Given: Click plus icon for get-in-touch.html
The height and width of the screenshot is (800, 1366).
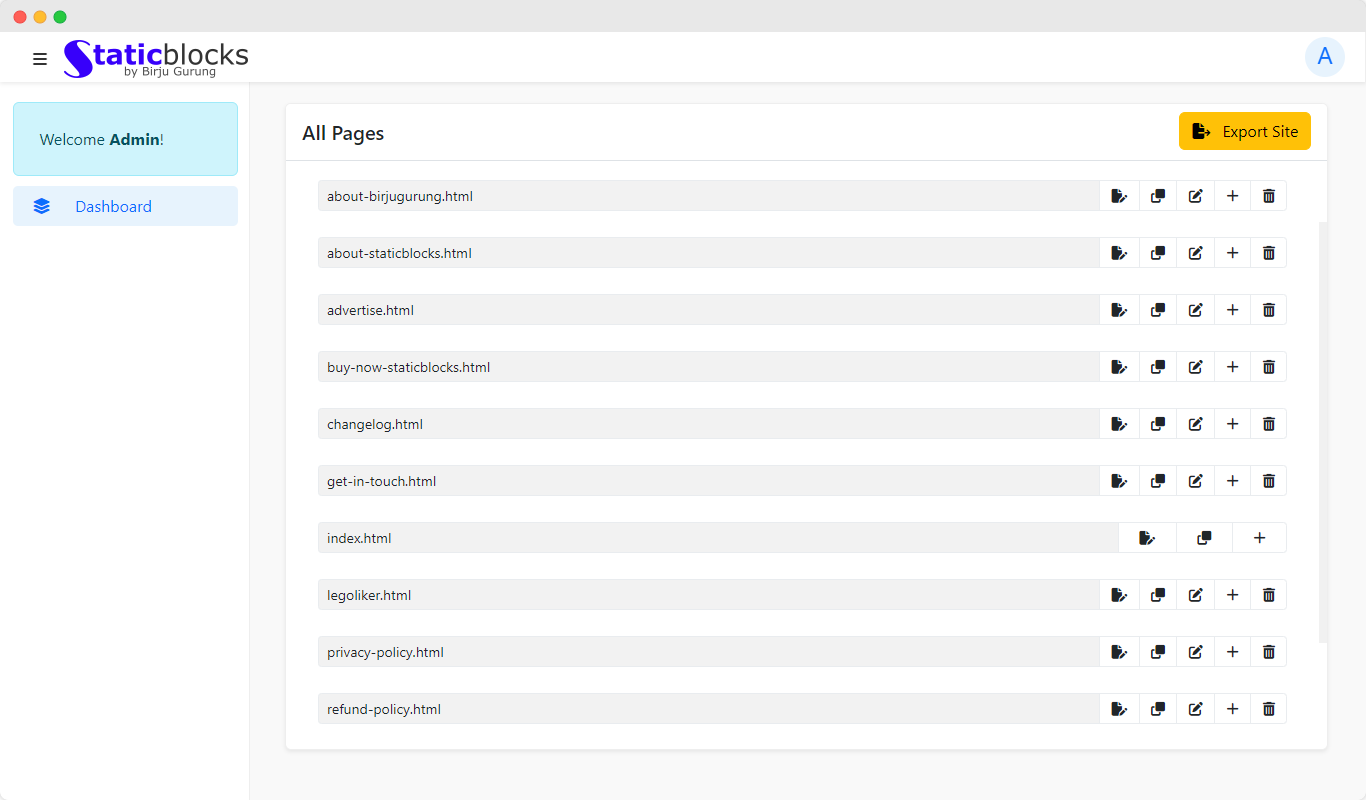Looking at the screenshot, I should coord(1232,481).
